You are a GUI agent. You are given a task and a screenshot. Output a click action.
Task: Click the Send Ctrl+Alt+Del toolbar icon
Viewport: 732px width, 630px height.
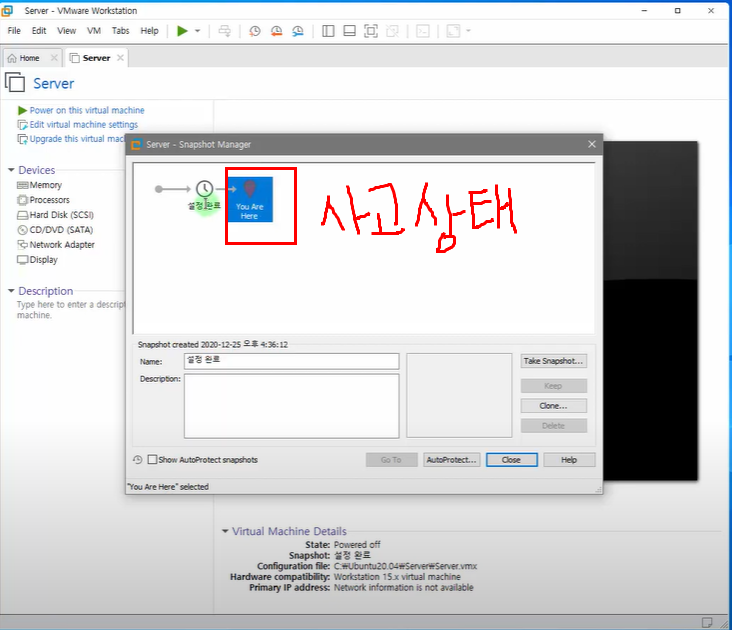pyautogui.click(x=225, y=31)
